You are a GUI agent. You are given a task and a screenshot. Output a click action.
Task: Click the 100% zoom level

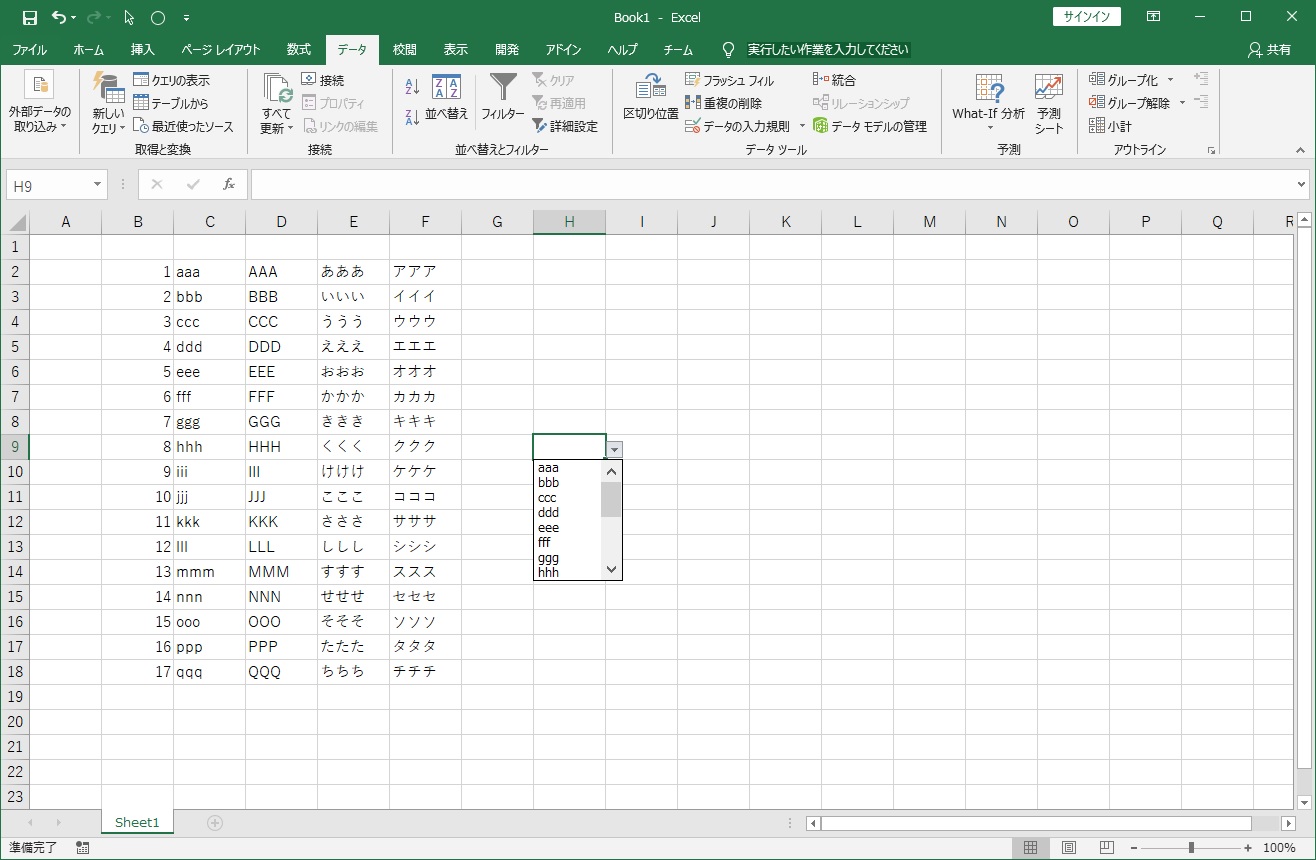(1280, 848)
